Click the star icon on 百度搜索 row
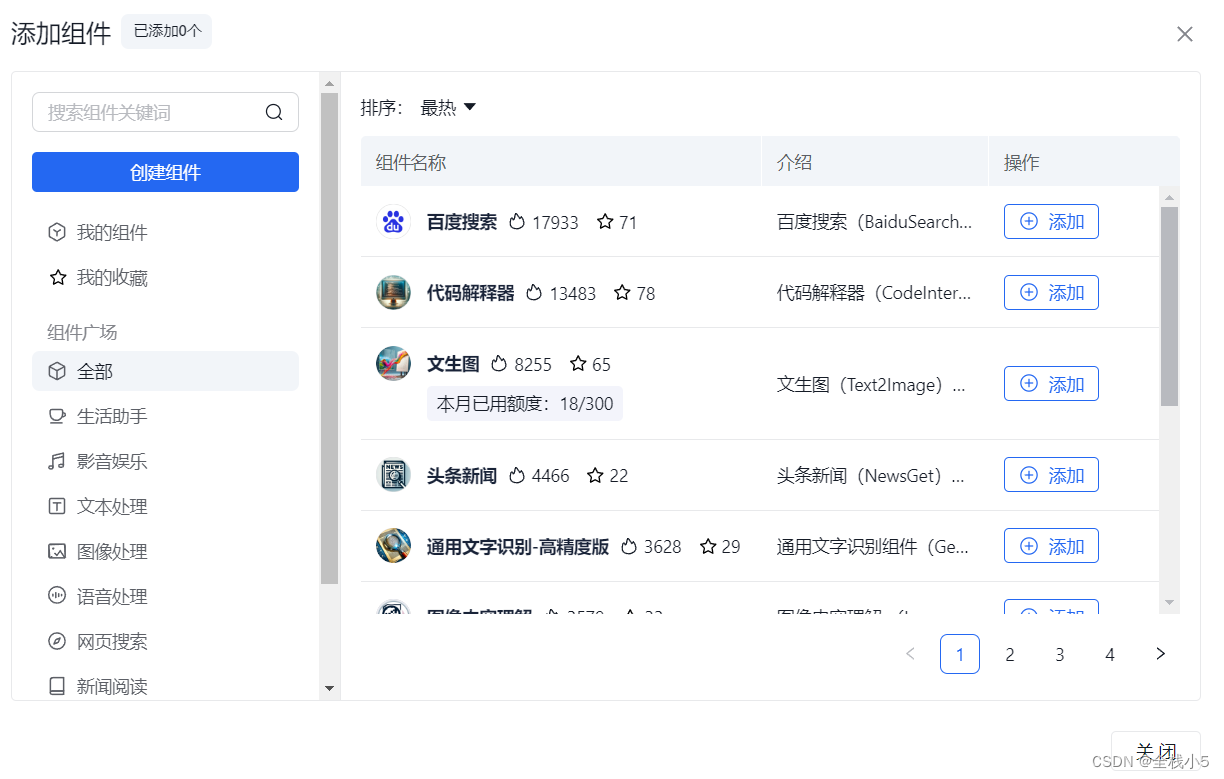1224x779 pixels. (x=605, y=222)
